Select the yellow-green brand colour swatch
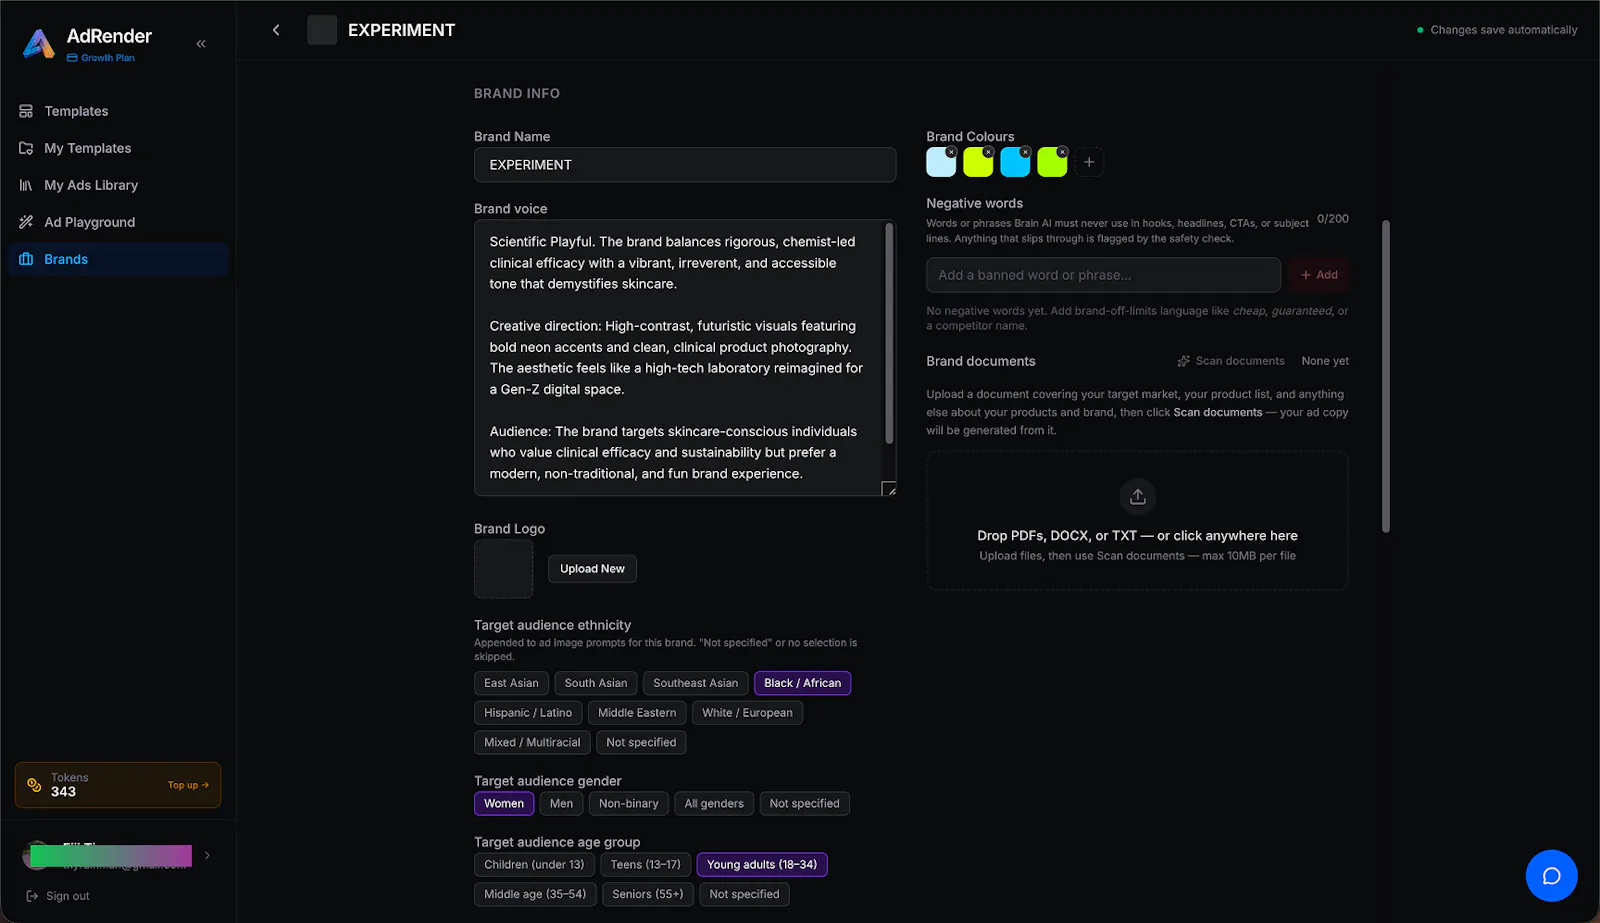Screen dimensions: 1600x923 [977, 163]
